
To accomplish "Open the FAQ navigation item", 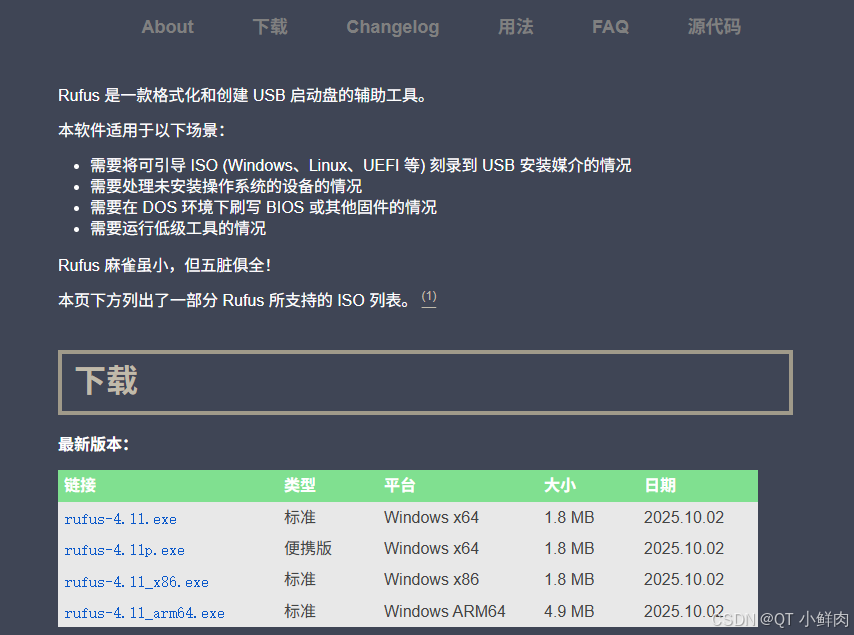I will click(x=611, y=27).
